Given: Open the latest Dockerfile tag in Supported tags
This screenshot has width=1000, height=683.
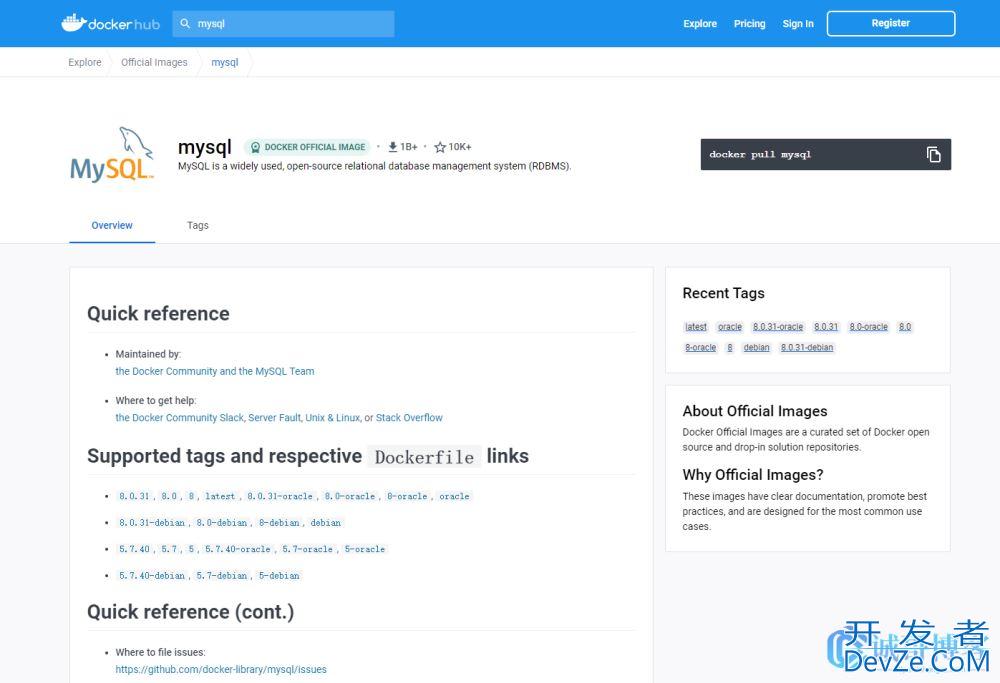Looking at the screenshot, I should pyautogui.click(x=220, y=496).
